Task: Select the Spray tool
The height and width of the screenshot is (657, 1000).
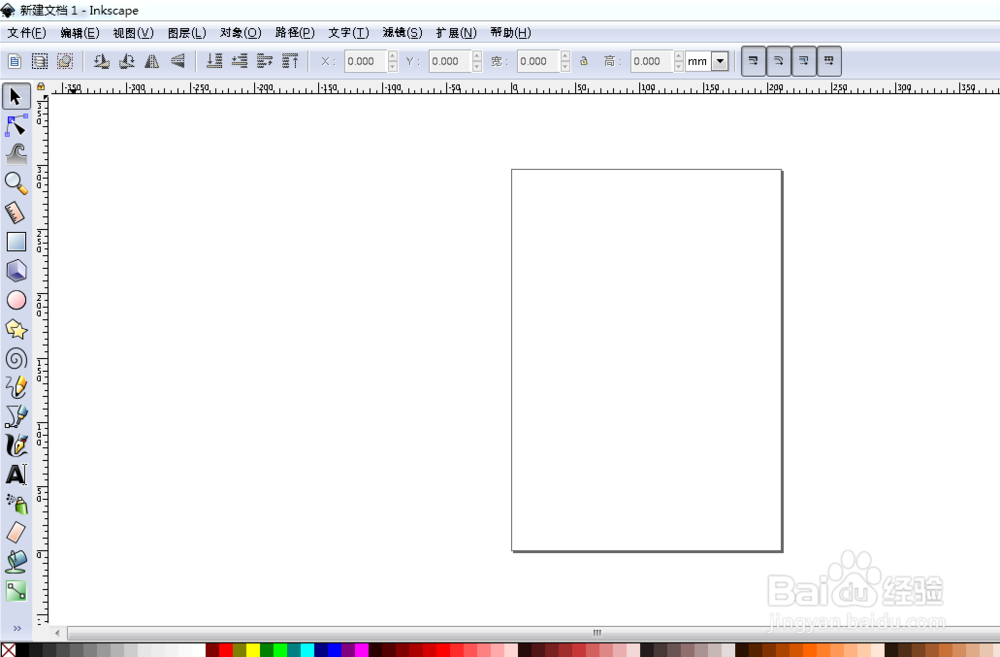Action: point(16,504)
